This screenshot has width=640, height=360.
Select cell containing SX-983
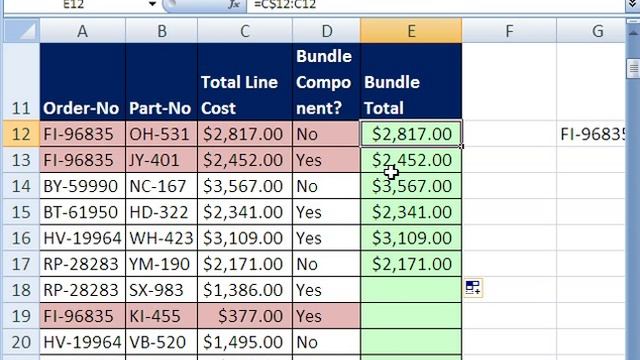tap(162, 290)
